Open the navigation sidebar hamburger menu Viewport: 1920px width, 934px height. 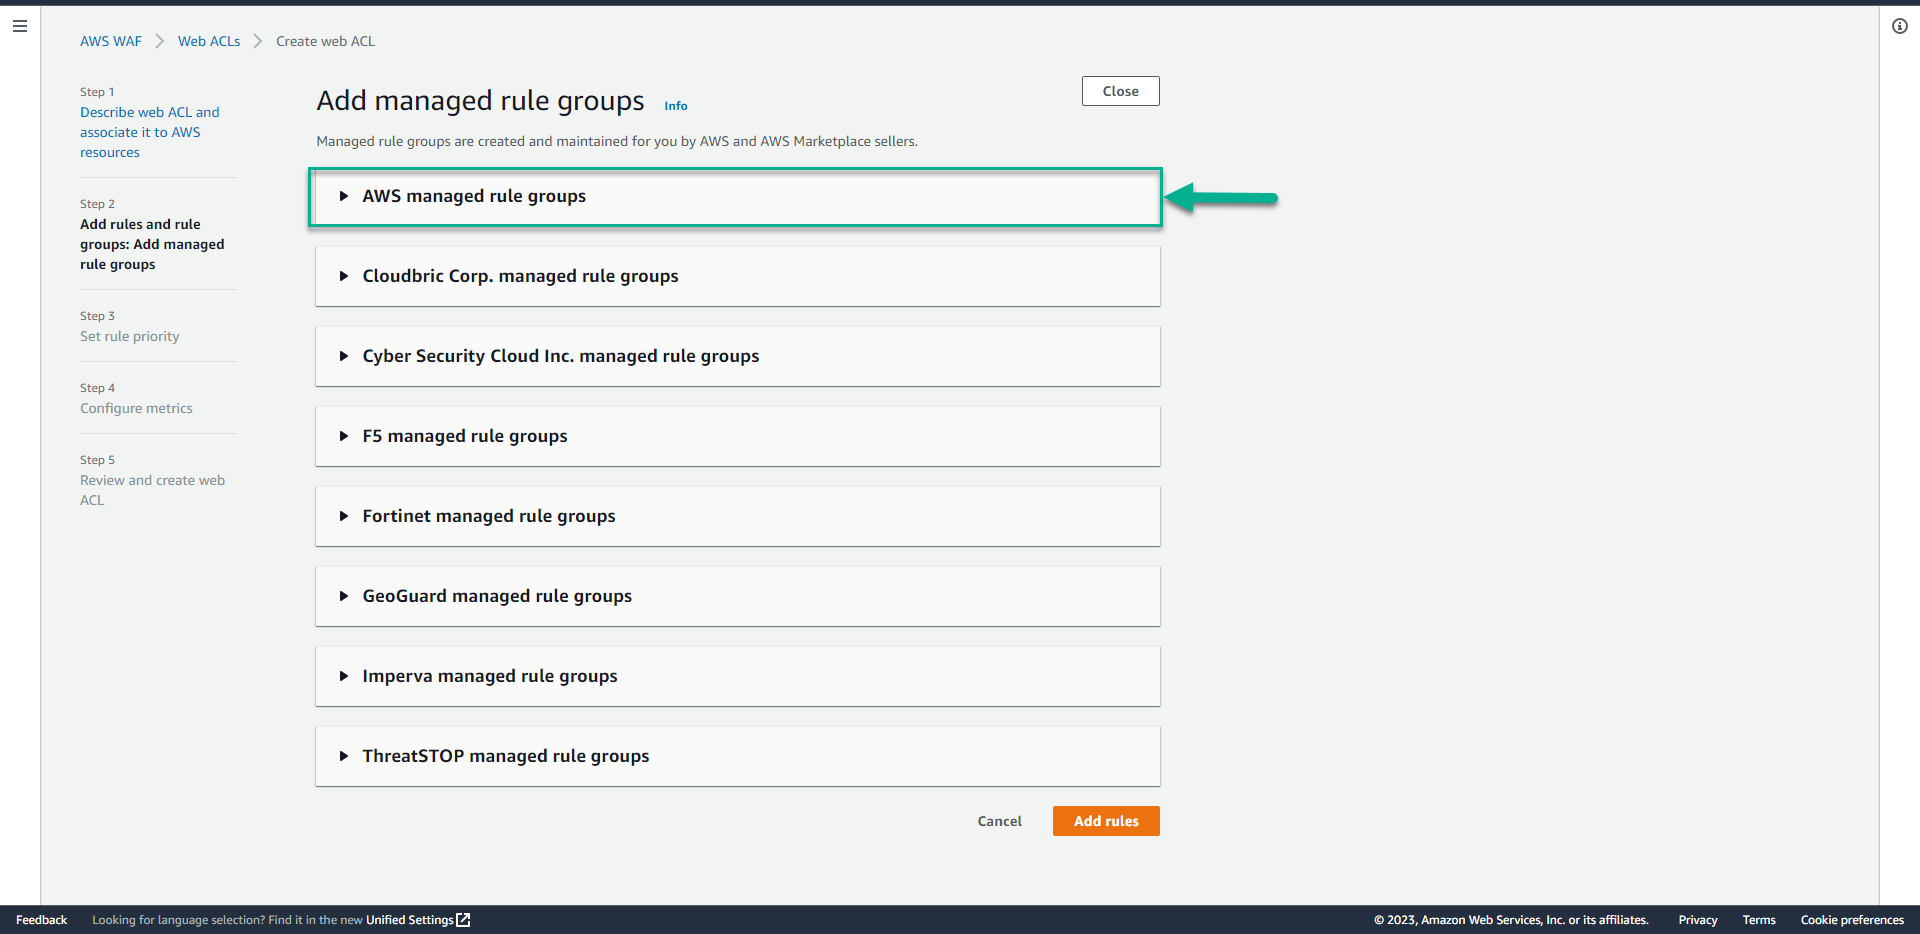coord(19,26)
